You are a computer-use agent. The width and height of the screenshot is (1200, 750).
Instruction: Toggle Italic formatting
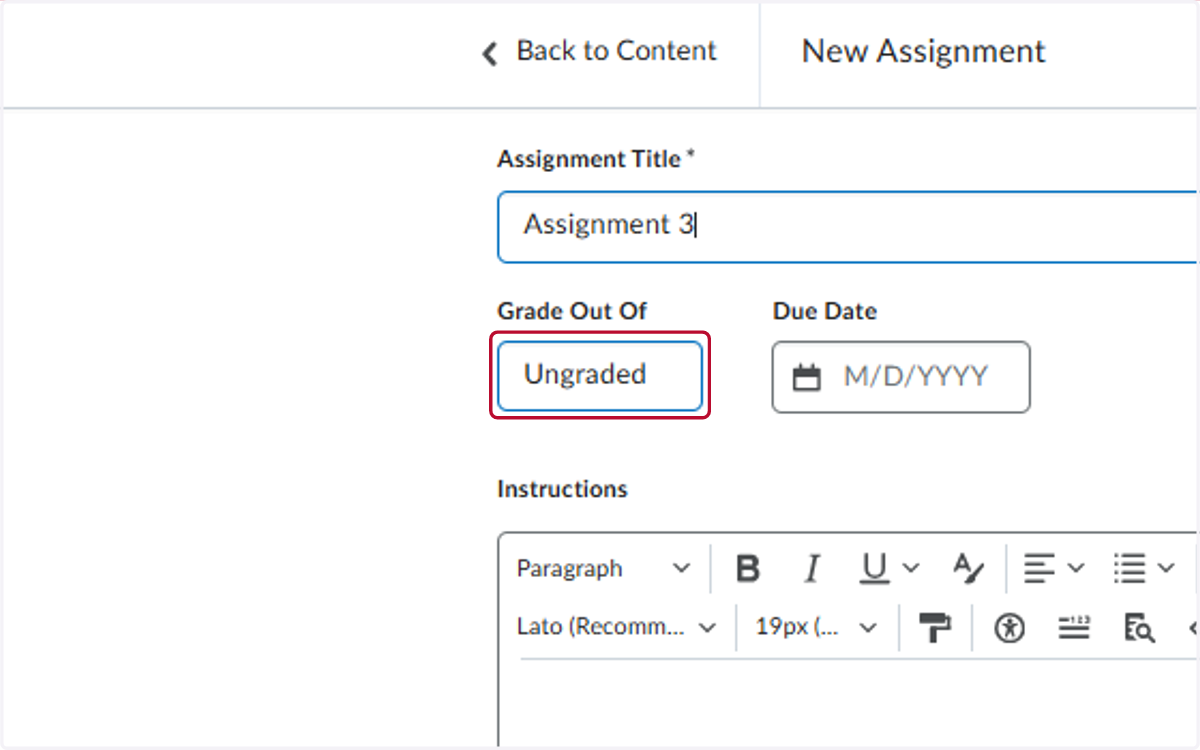click(811, 569)
